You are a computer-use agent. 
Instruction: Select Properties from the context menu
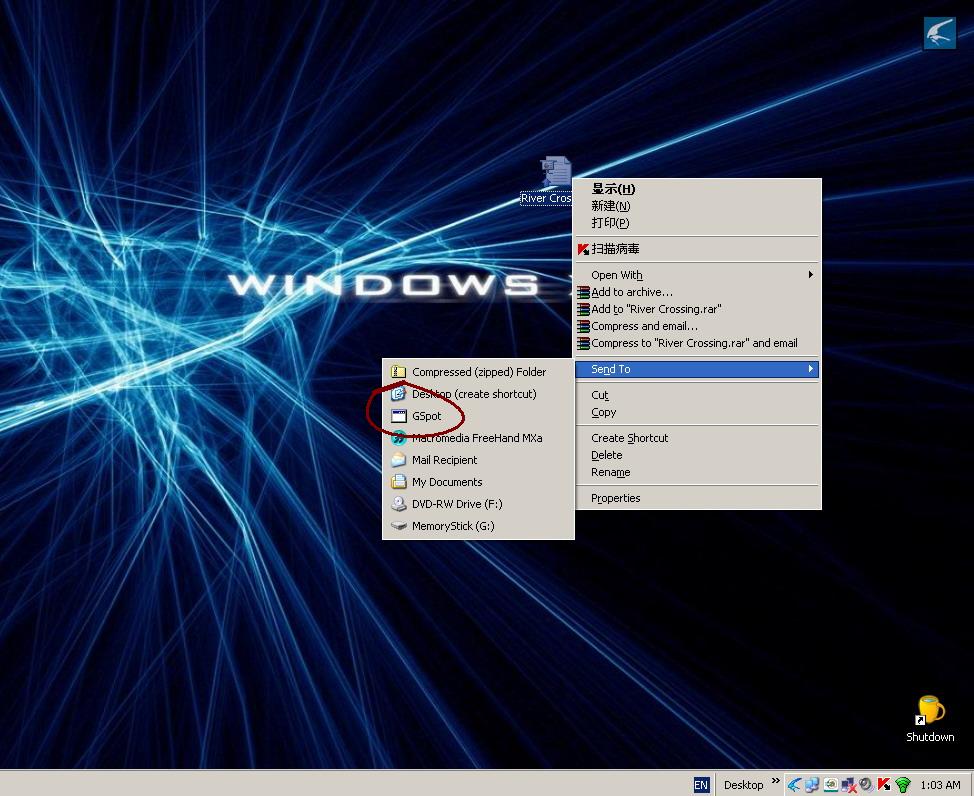[x=614, y=497]
